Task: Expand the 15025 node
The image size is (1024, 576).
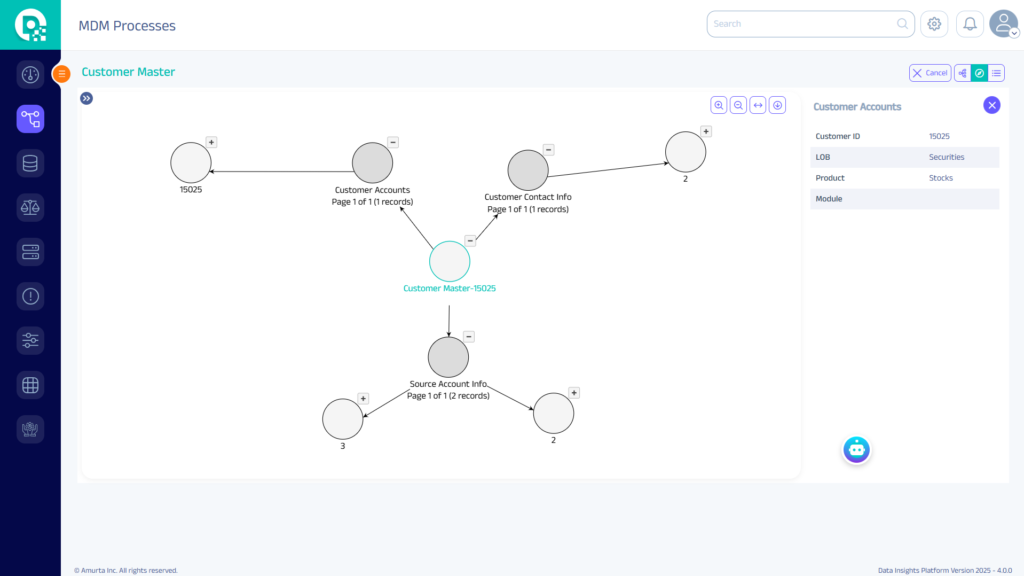Action: click(x=211, y=142)
